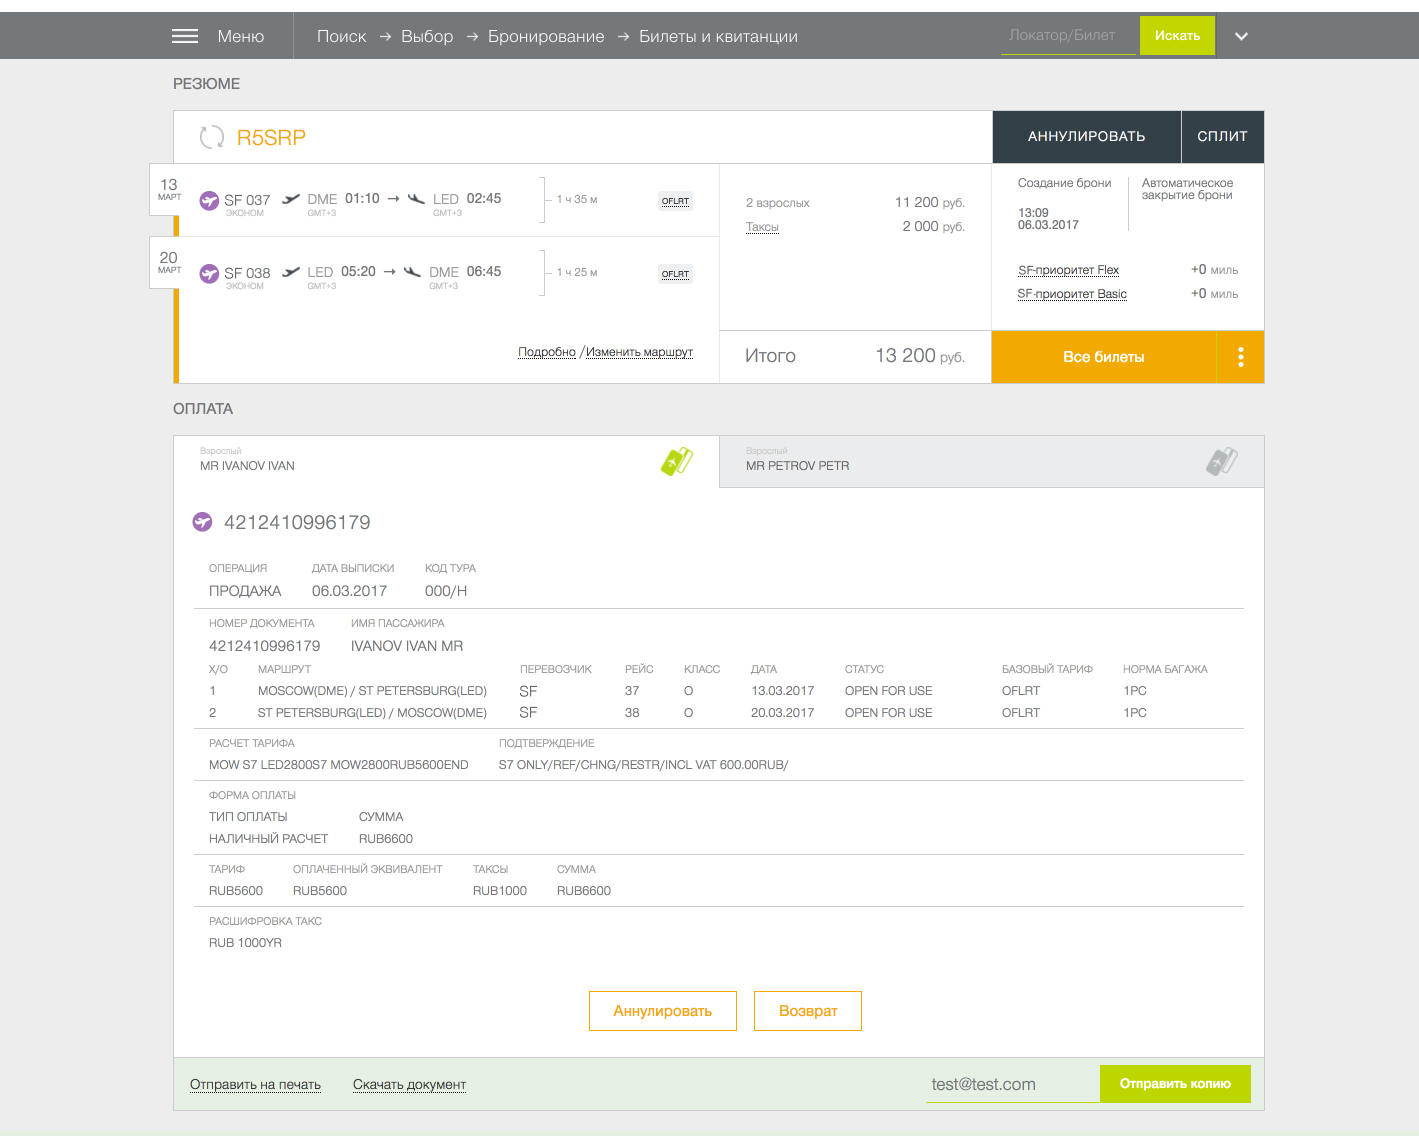Image resolution: width=1419 pixels, height=1136 pixels.
Task: Open the three-dot menu next to Все билеты
Action: (1240, 357)
